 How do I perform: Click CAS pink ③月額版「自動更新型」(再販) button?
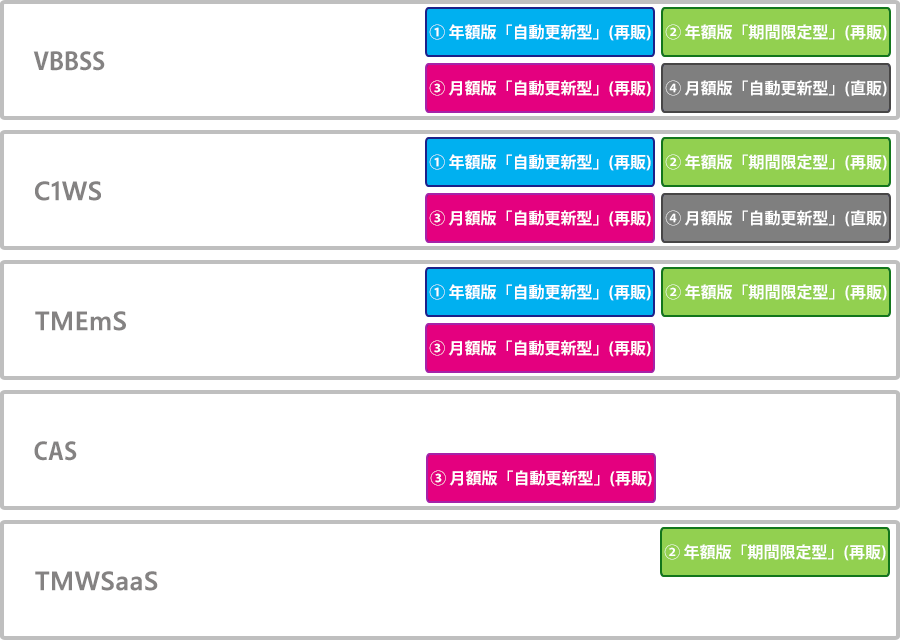pos(541,478)
